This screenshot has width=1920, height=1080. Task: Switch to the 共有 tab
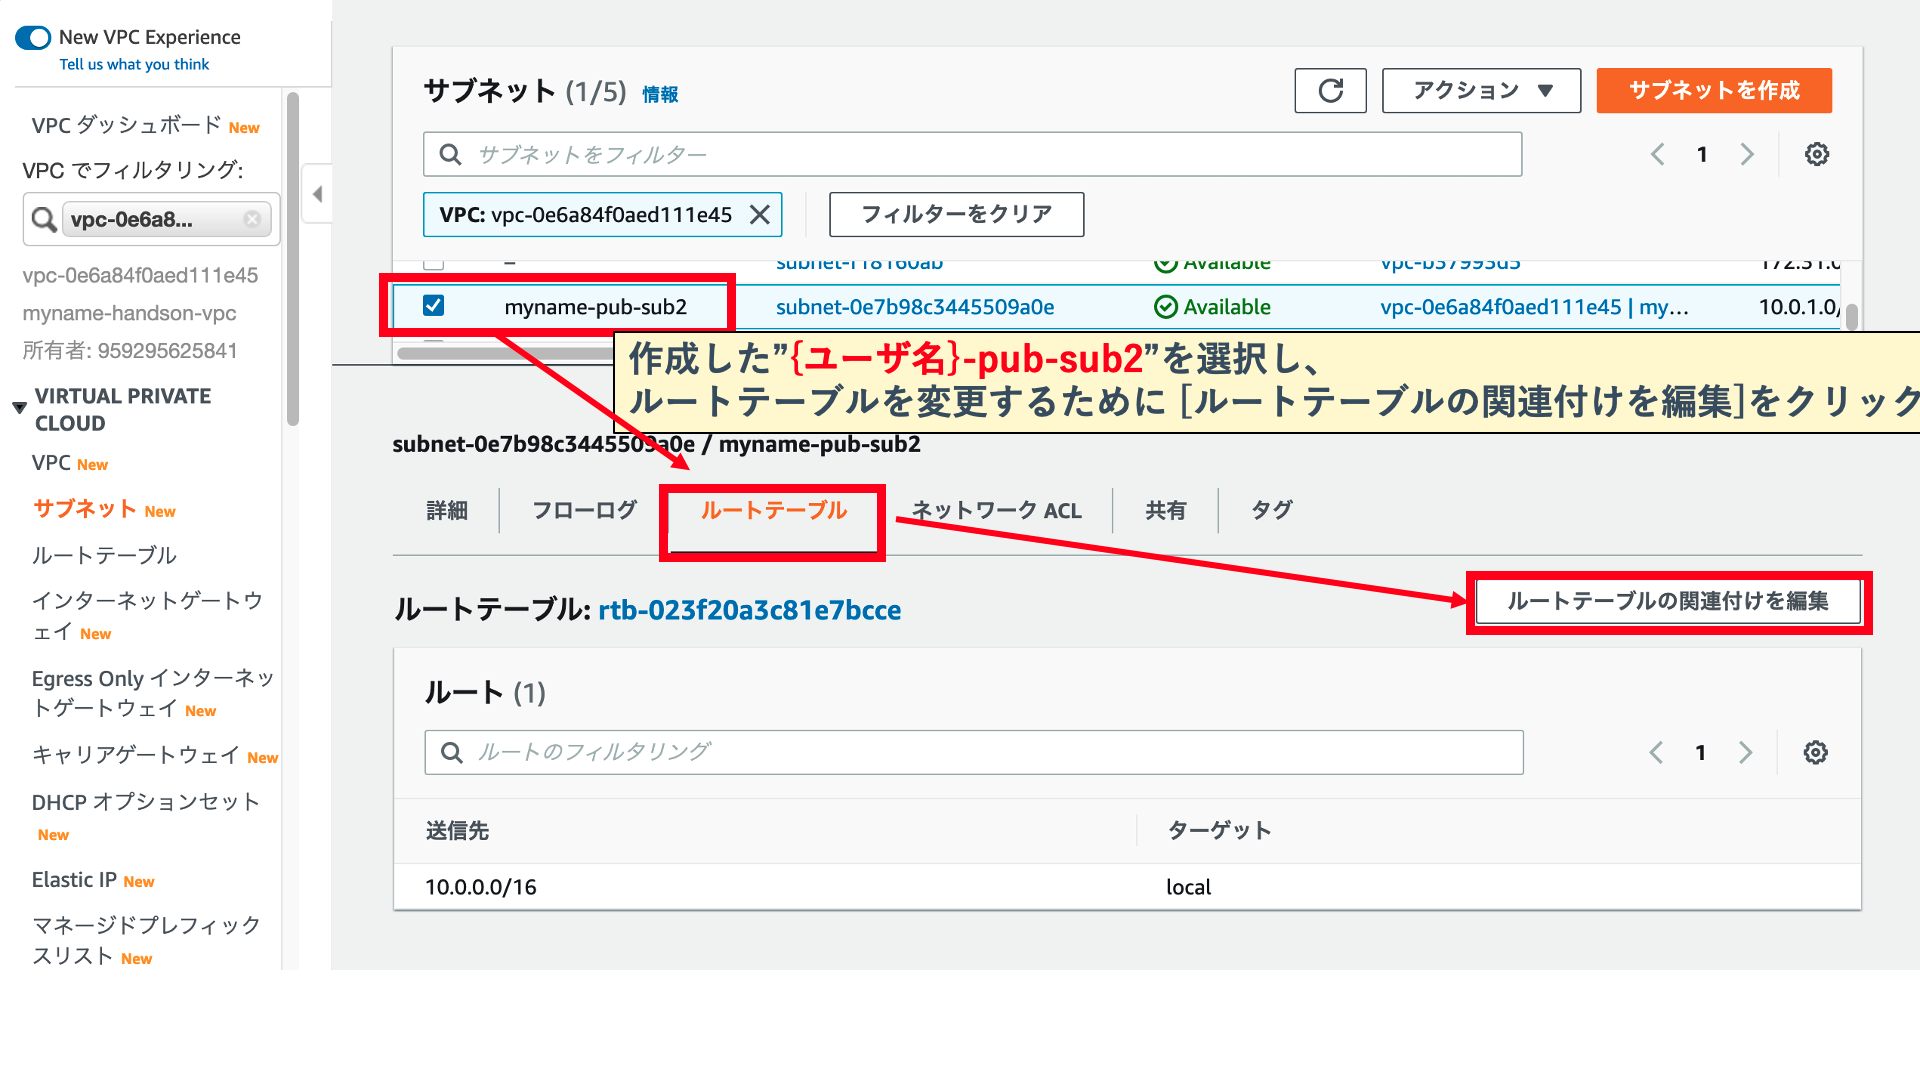(x=1165, y=510)
